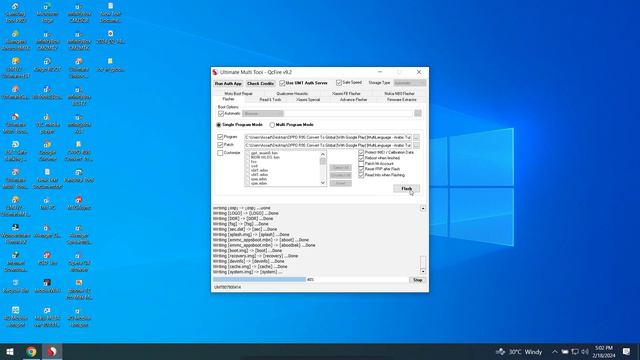640x360 pixels.
Task: Select the Microsoft Edge desktop icon
Action: click(47, 13)
